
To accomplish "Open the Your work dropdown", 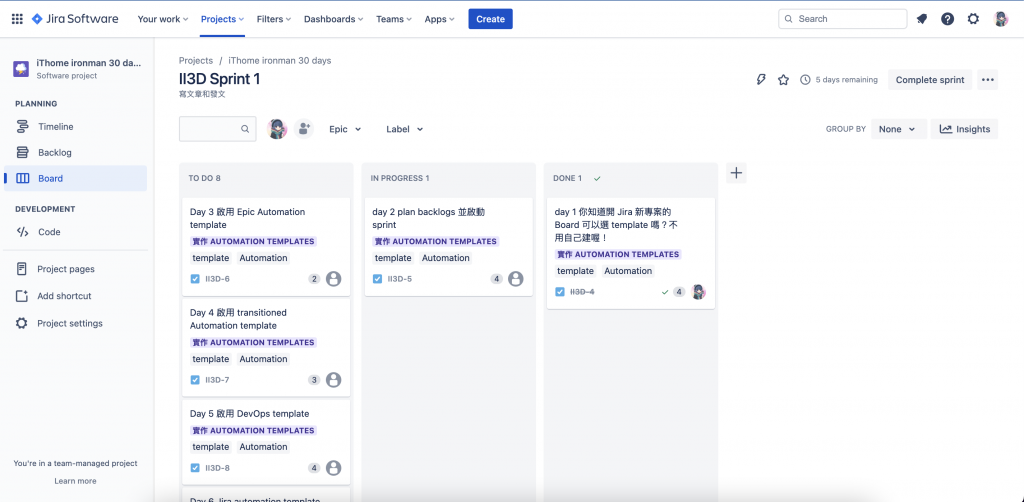I will [x=163, y=19].
